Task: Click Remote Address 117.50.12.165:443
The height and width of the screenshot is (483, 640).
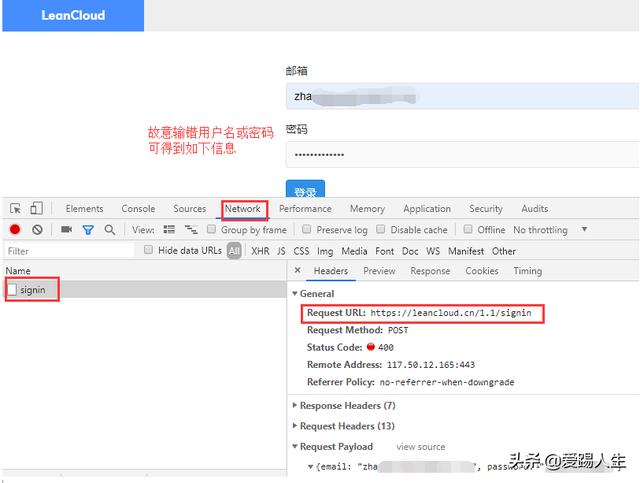Action: coord(431,365)
